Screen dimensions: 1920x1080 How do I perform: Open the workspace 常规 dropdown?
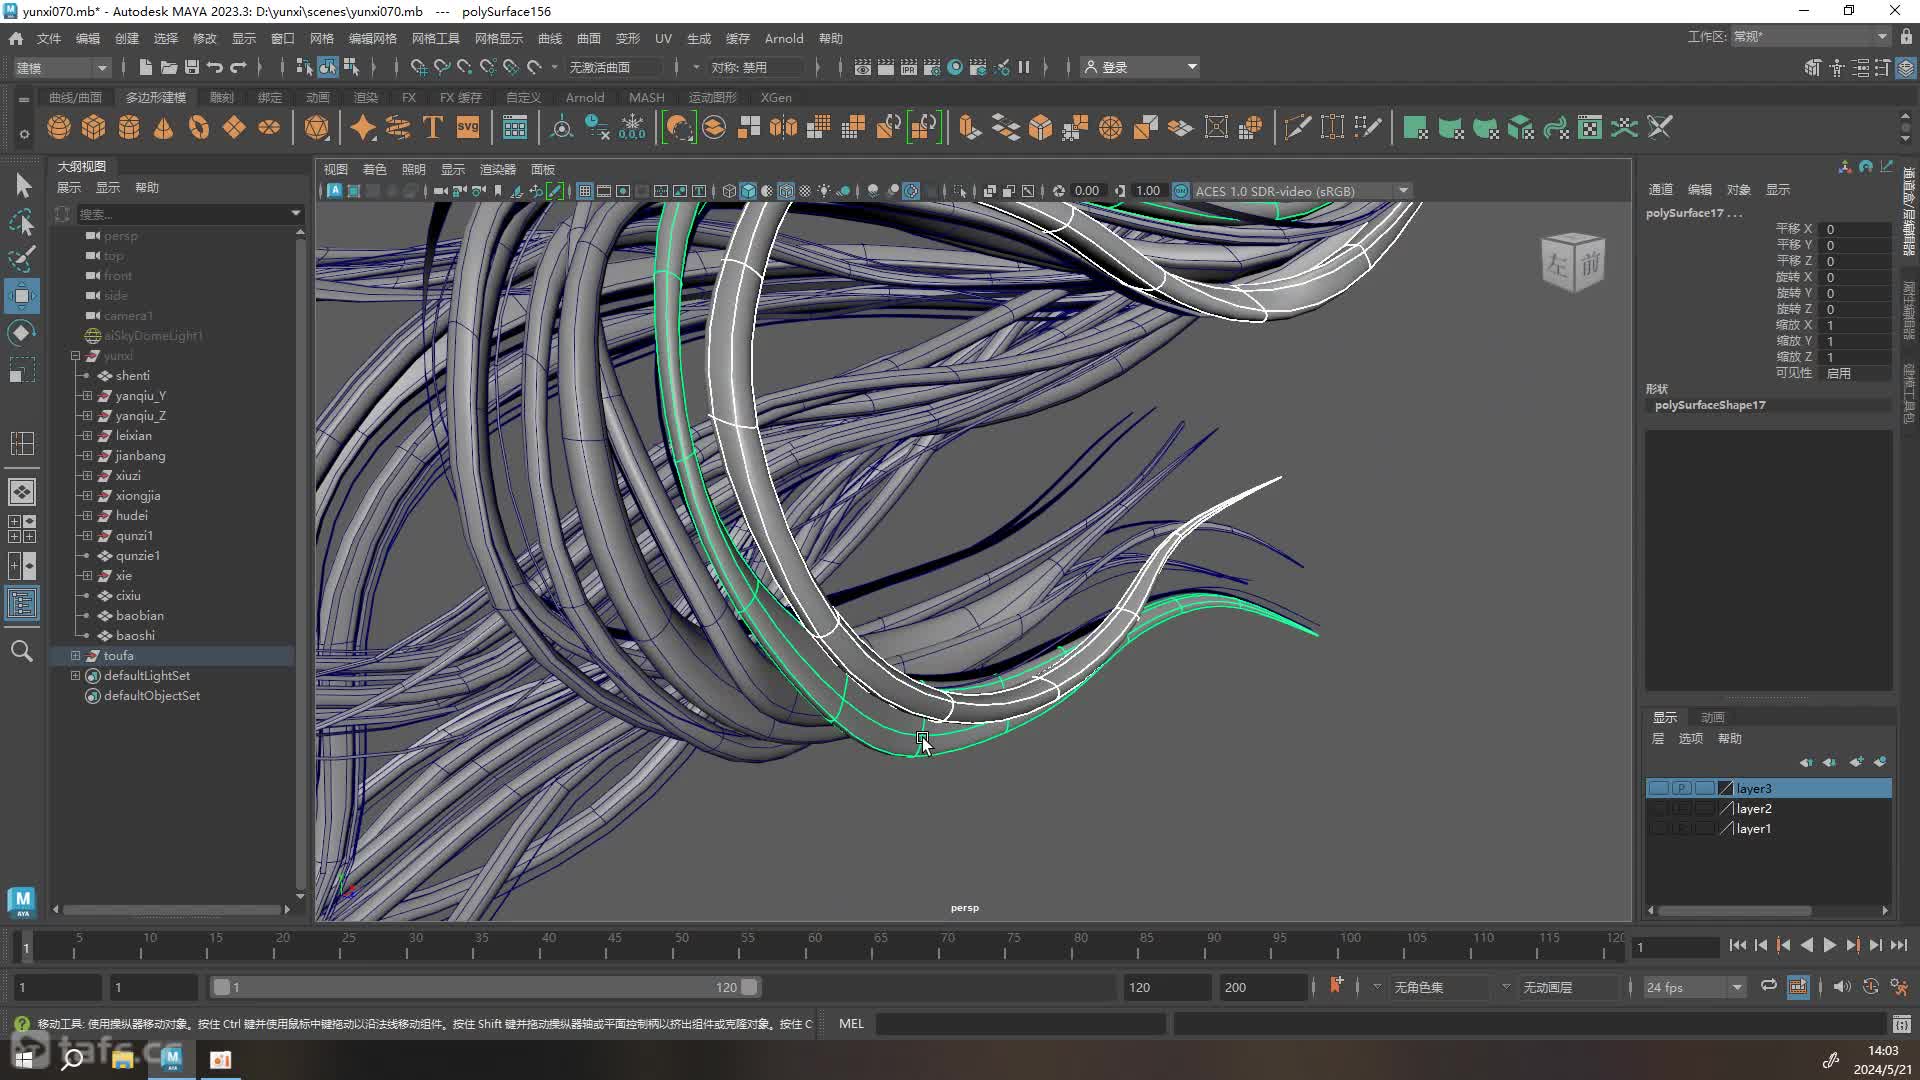tap(1810, 37)
